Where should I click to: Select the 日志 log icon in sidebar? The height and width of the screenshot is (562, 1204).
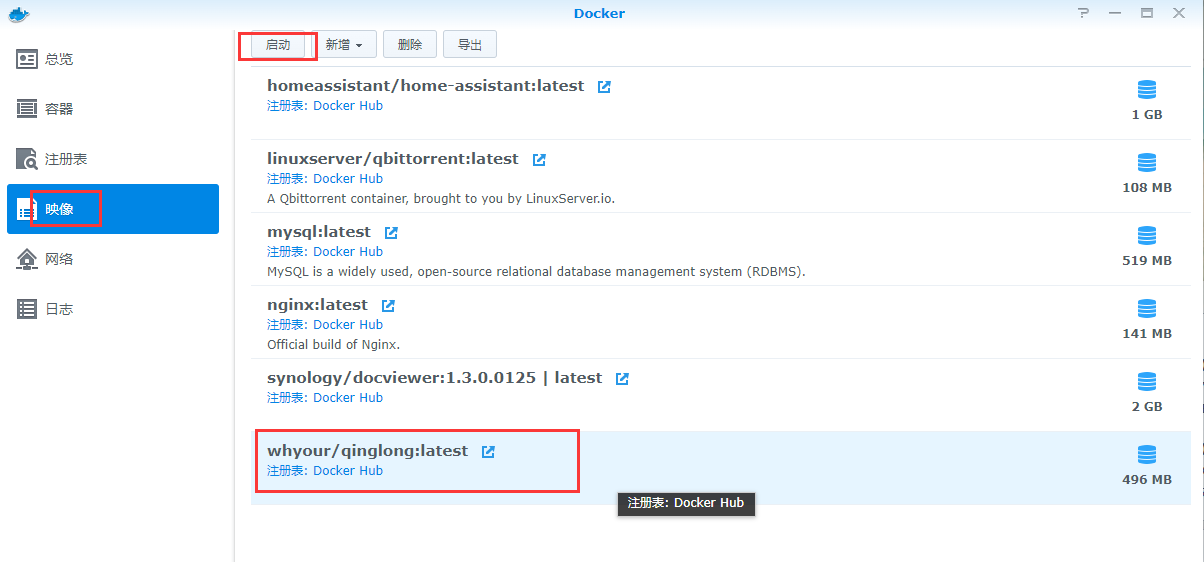27,309
